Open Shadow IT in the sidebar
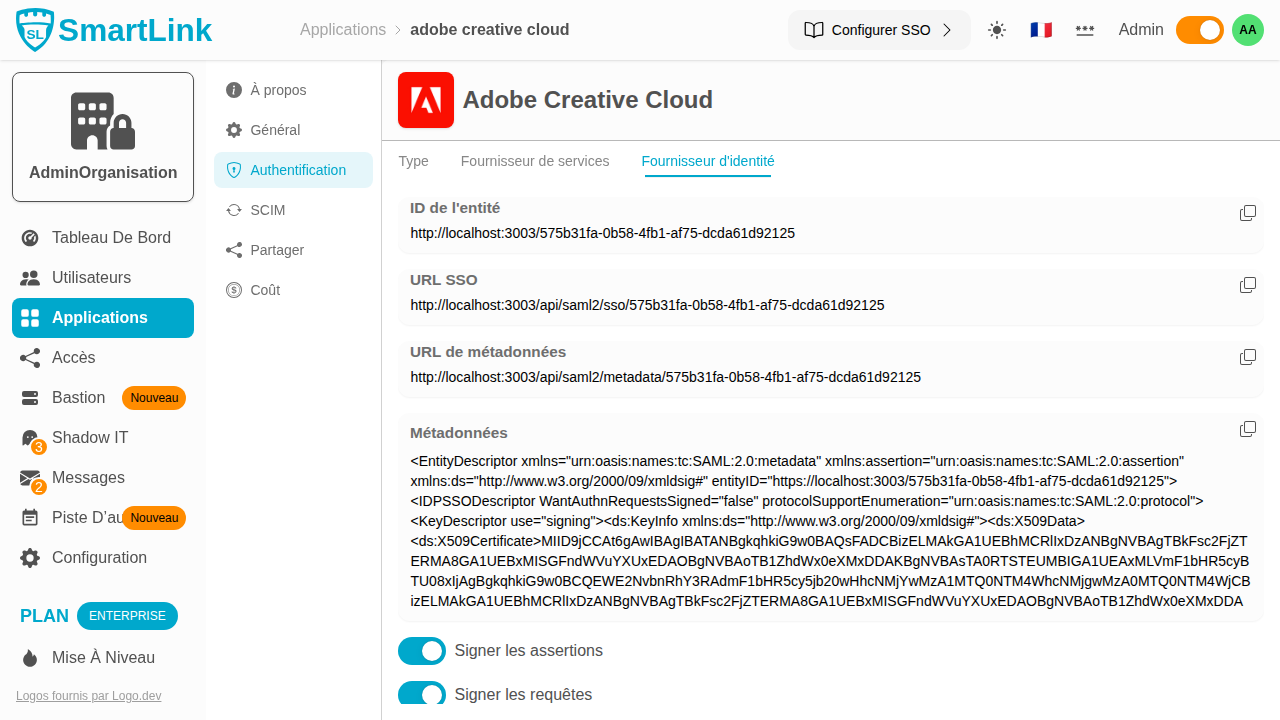Screen dimensions: 1280x720 coord(90,438)
